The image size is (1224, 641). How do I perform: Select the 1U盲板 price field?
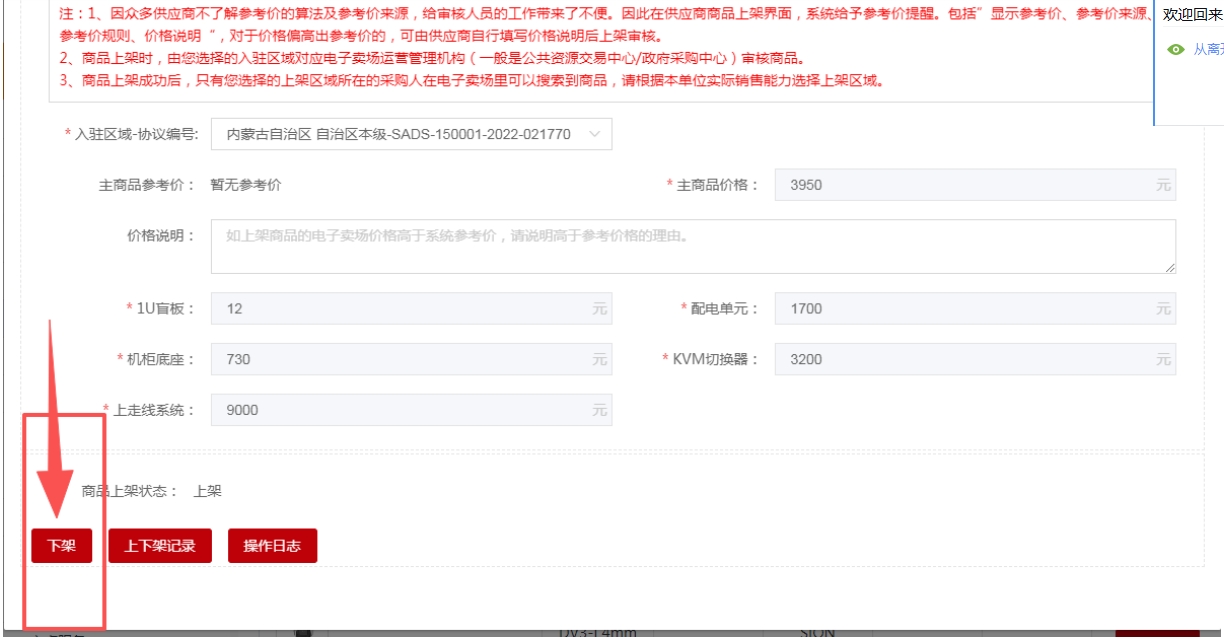click(x=400, y=309)
